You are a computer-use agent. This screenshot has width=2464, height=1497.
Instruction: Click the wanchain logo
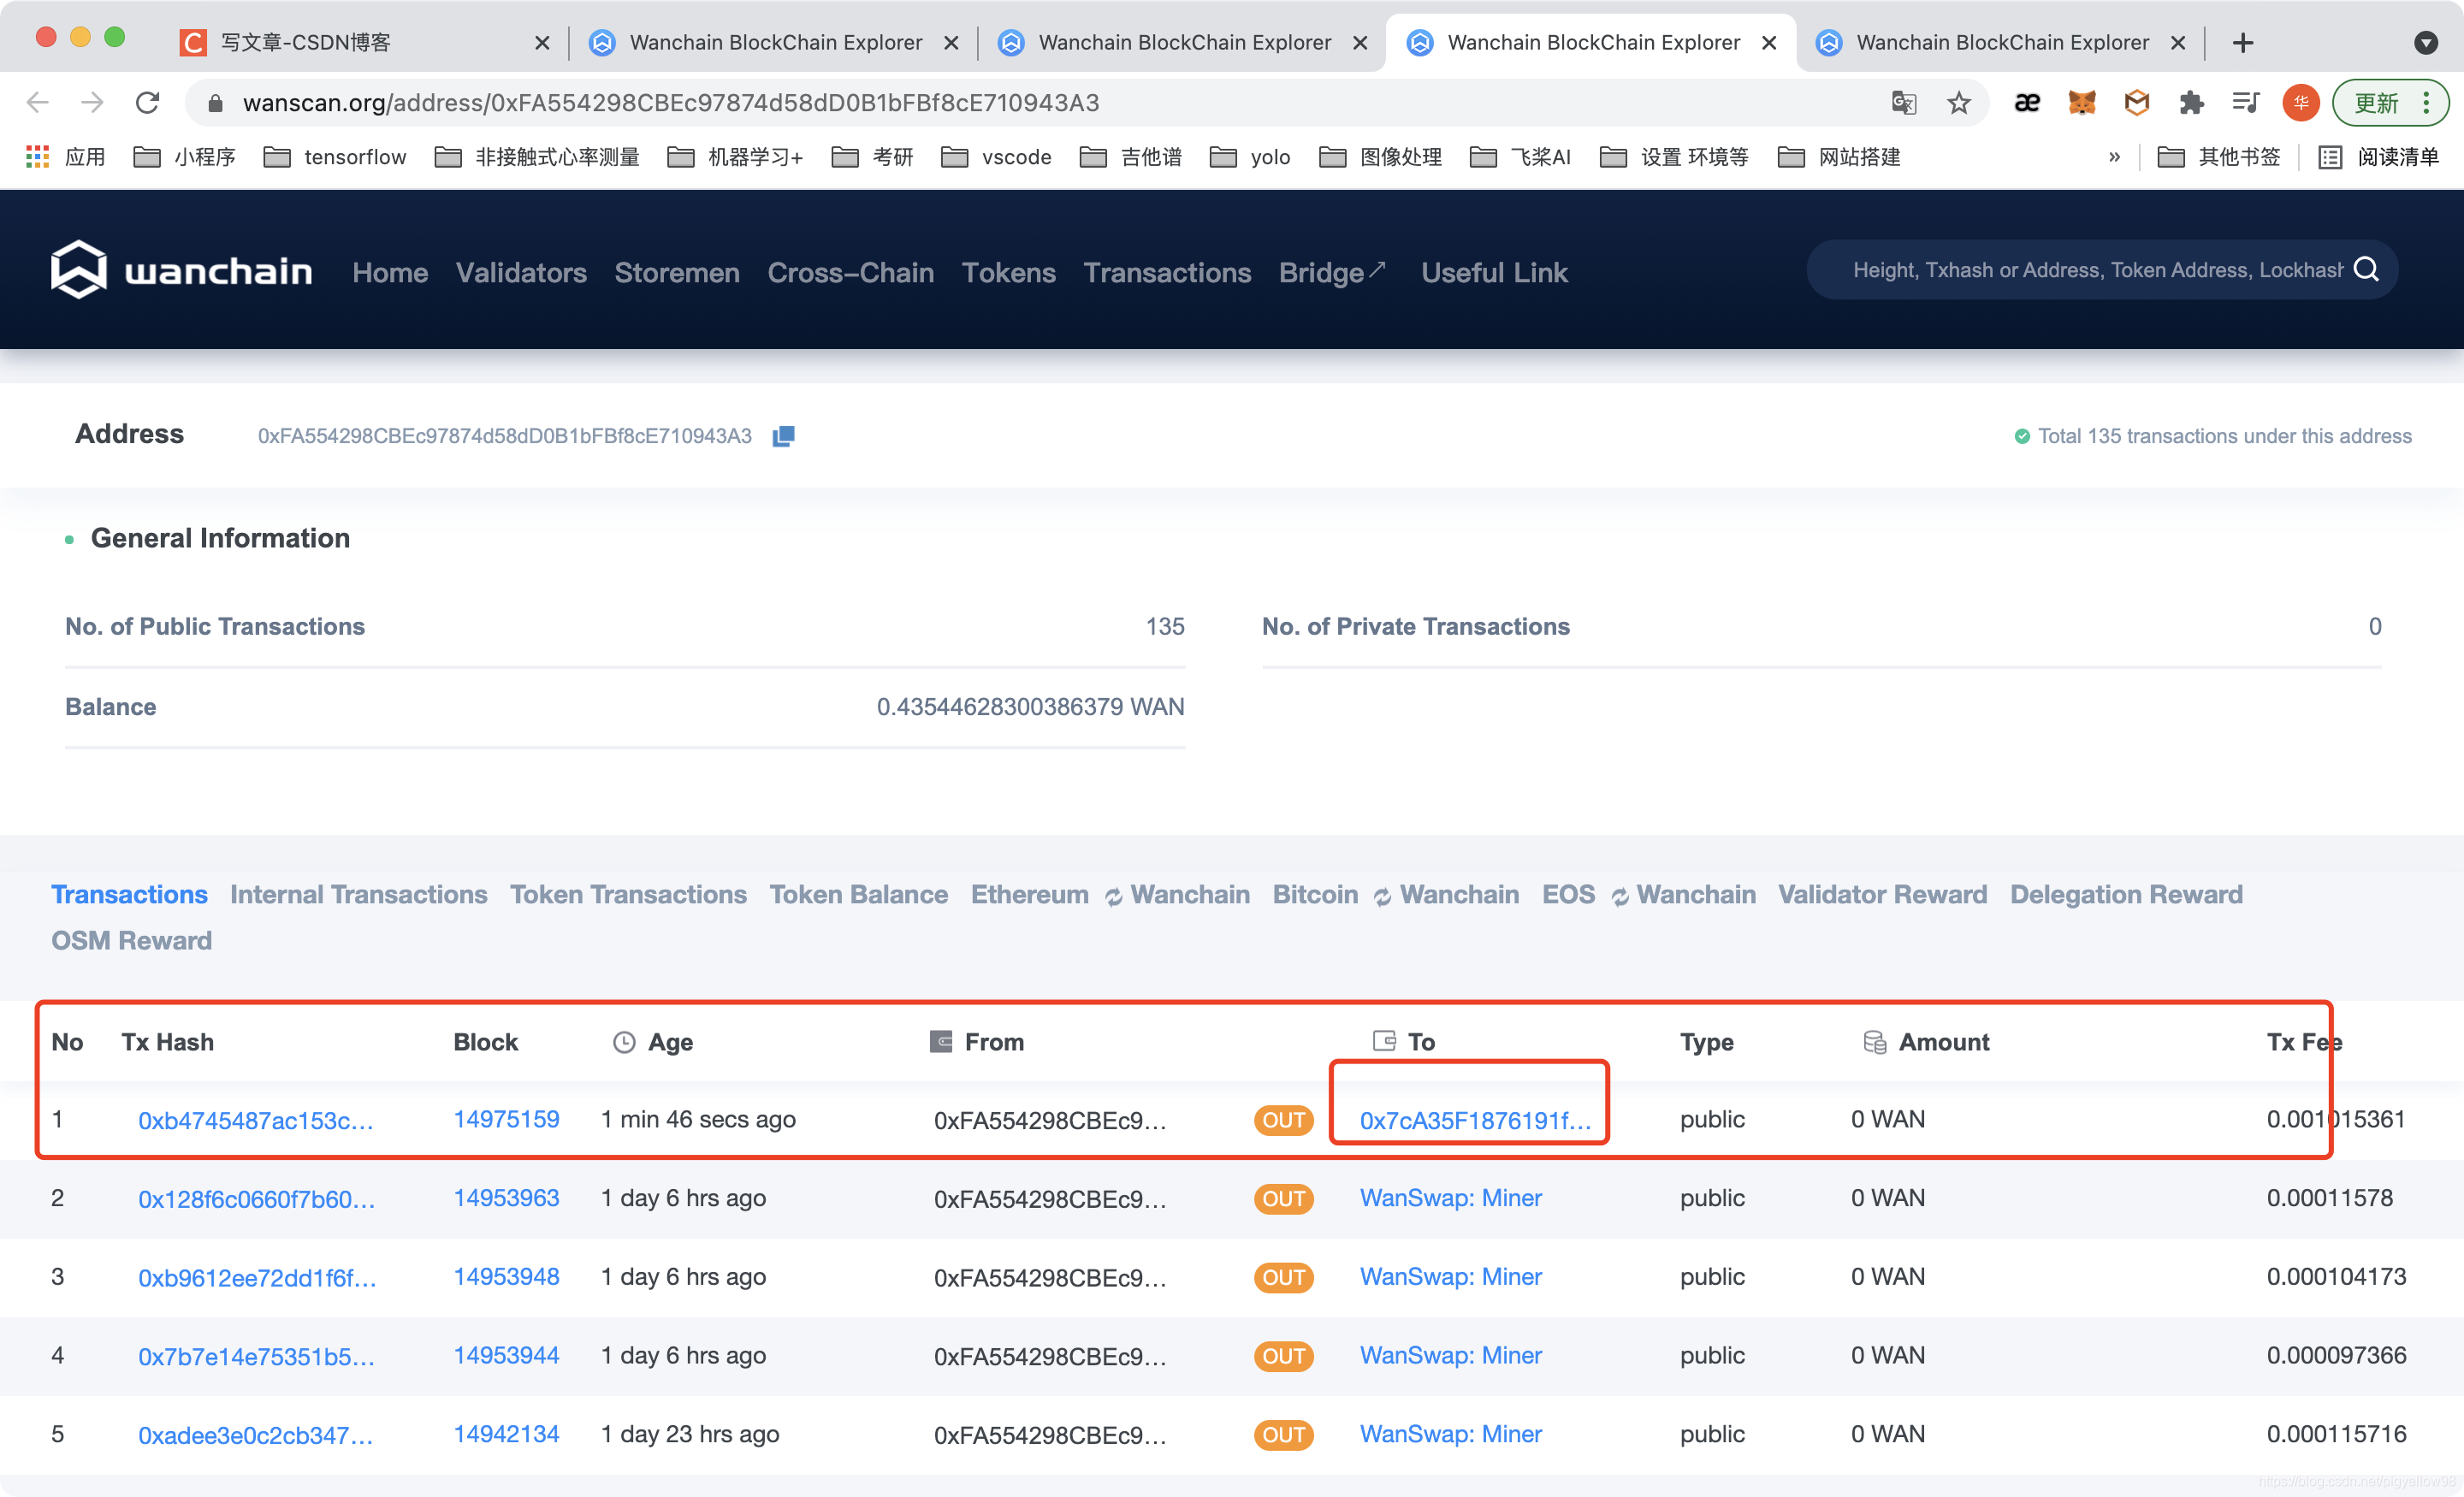[x=181, y=270]
